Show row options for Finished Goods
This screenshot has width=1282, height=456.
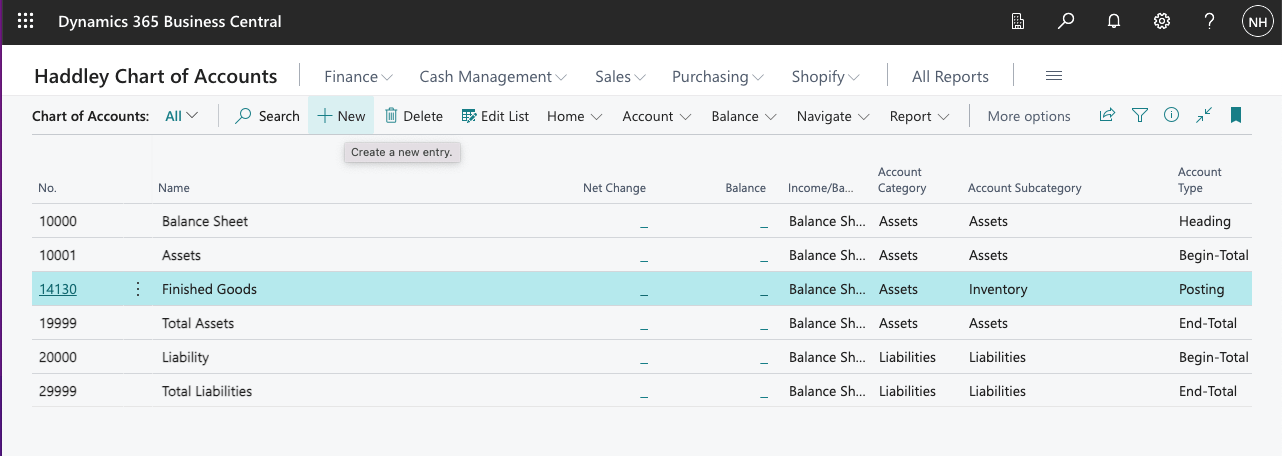[138, 289]
